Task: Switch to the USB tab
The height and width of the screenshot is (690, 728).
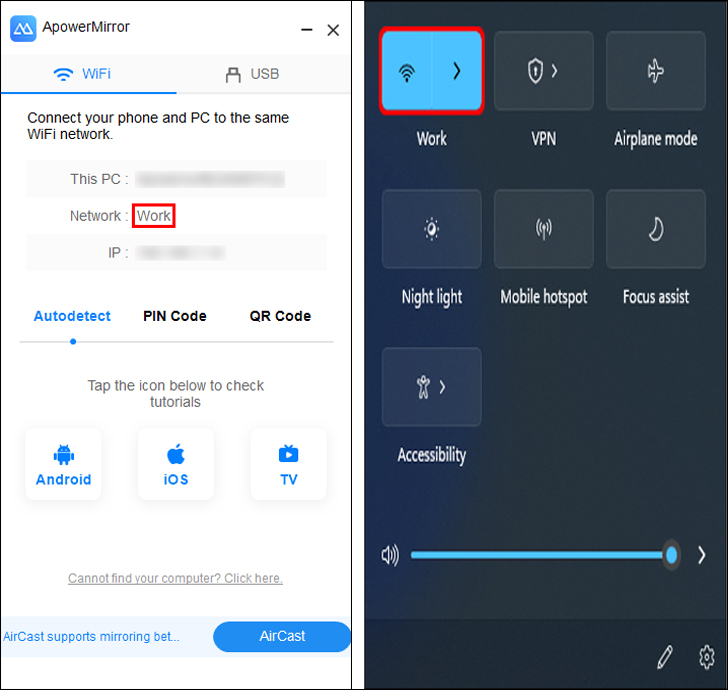Action: point(253,74)
